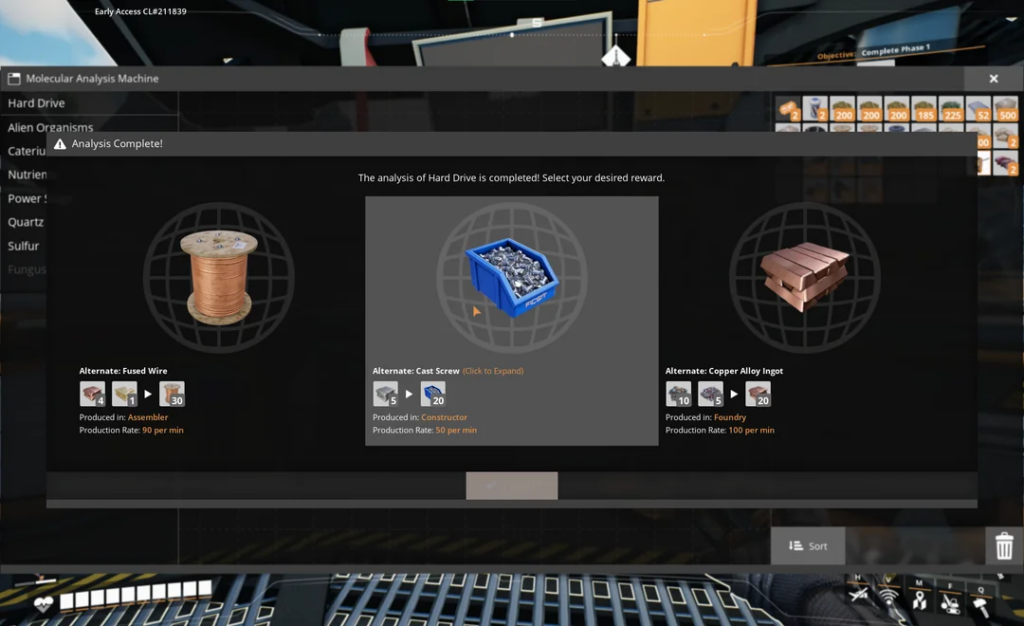Click the dismantle F hotkey icon

950,603
